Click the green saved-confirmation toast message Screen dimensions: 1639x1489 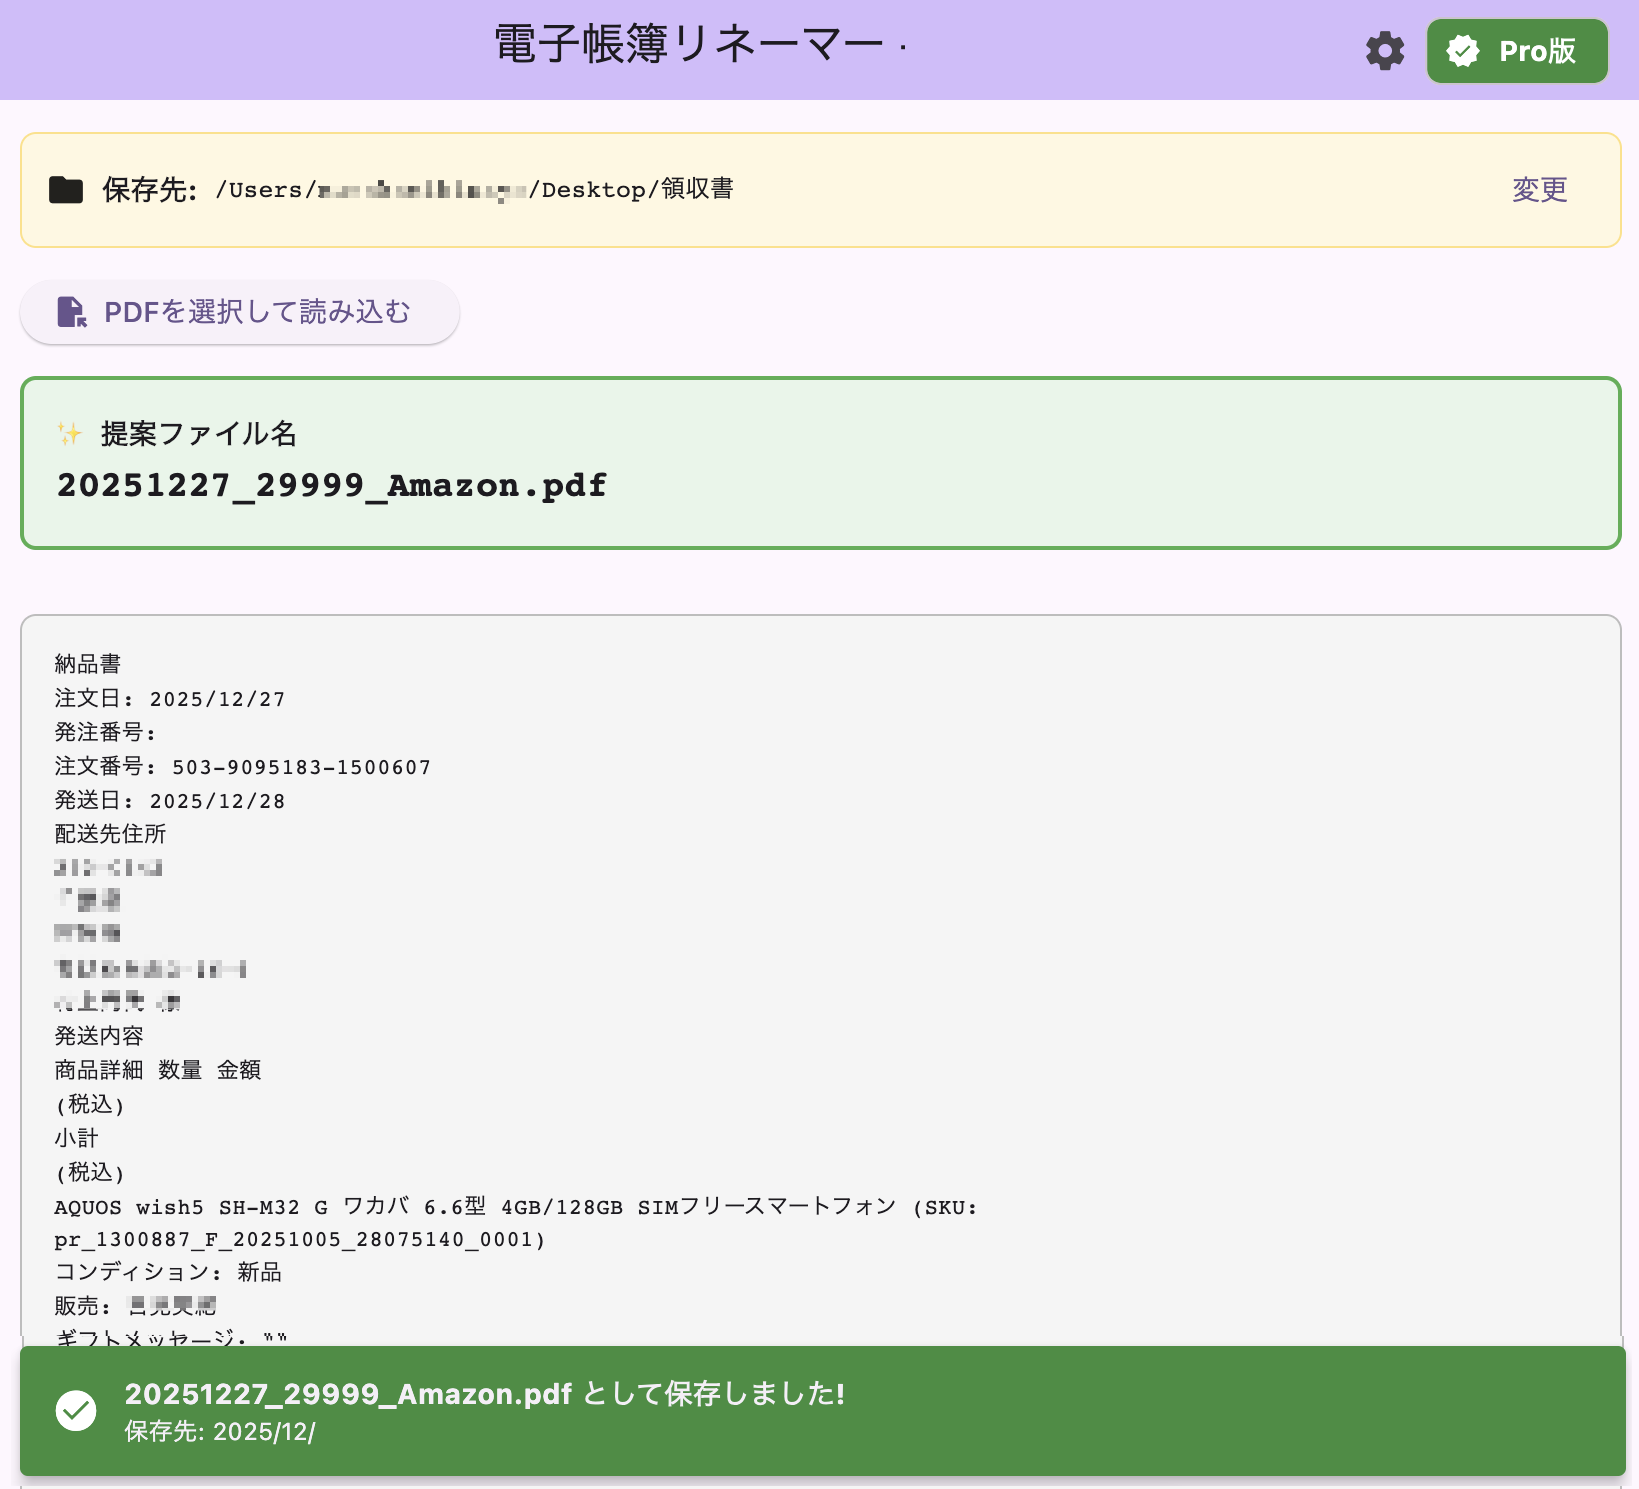coord(823,1411)
